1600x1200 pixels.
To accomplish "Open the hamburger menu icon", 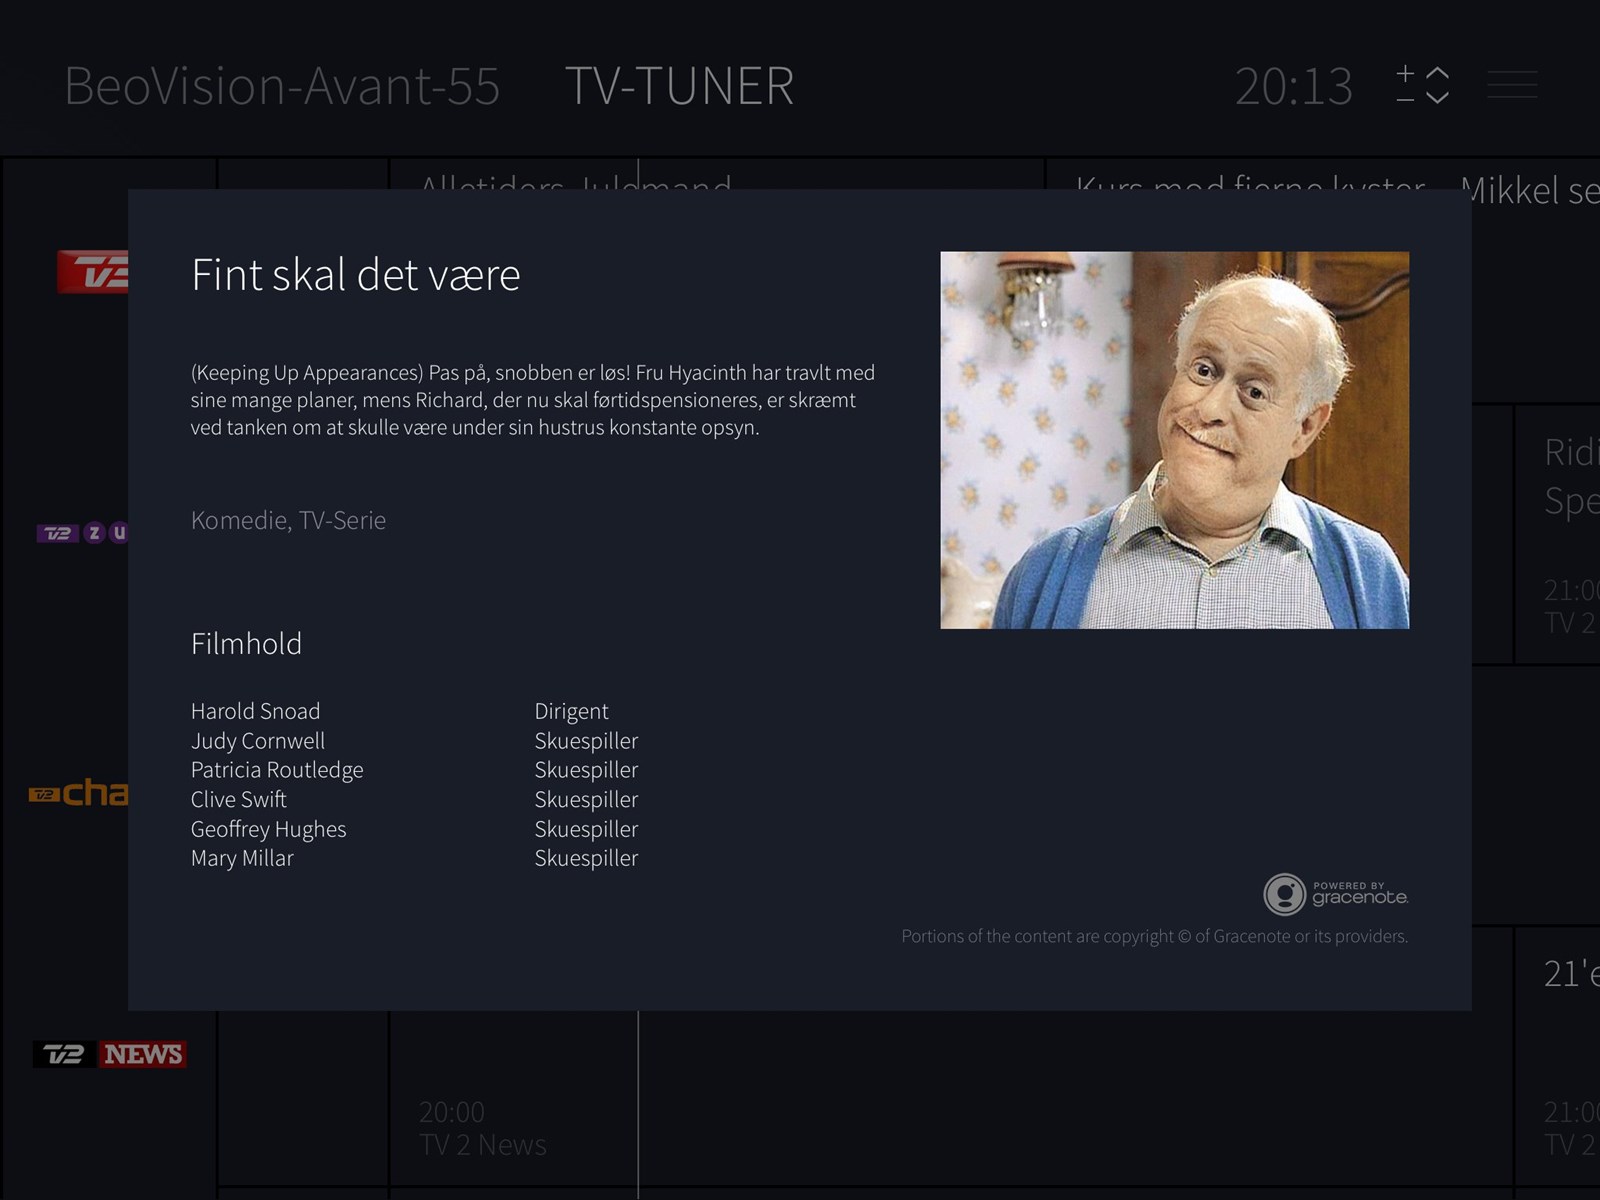I will tap(1512, 84).
